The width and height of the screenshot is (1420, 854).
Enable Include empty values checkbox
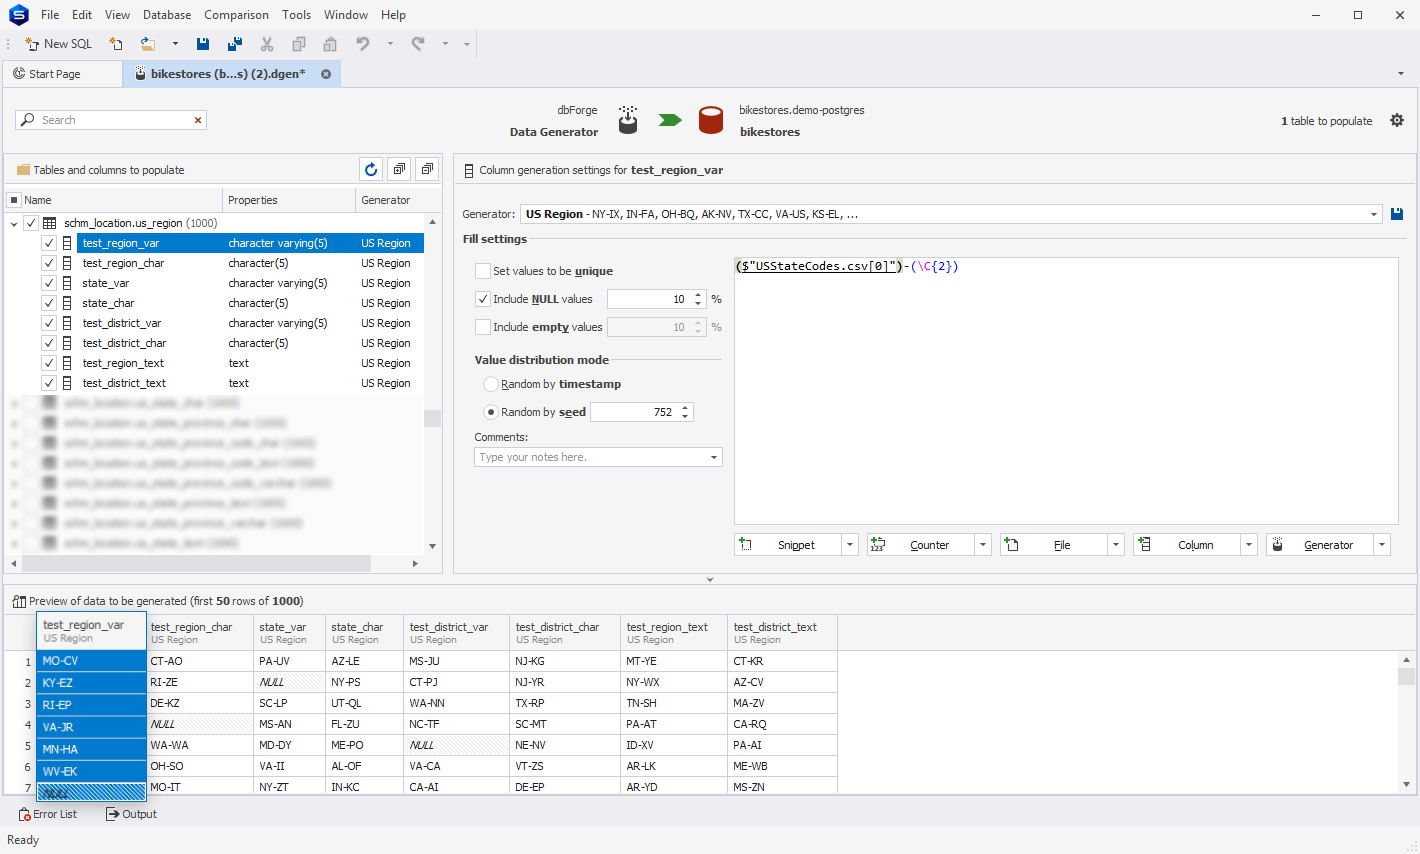[483, 327]
